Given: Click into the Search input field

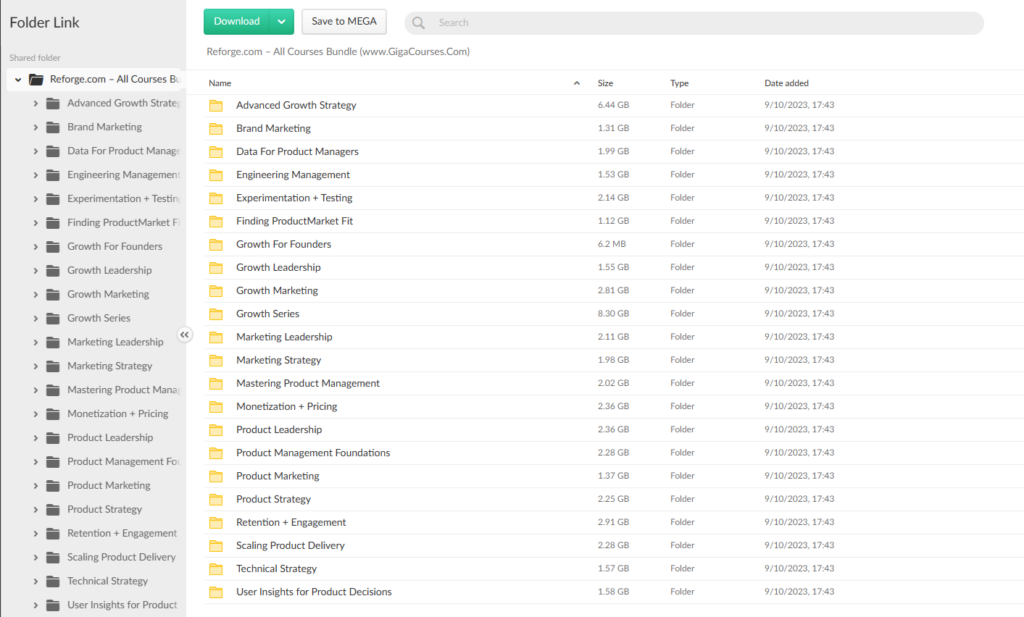Looking at the screenshot, I should [x=700, y=22].
